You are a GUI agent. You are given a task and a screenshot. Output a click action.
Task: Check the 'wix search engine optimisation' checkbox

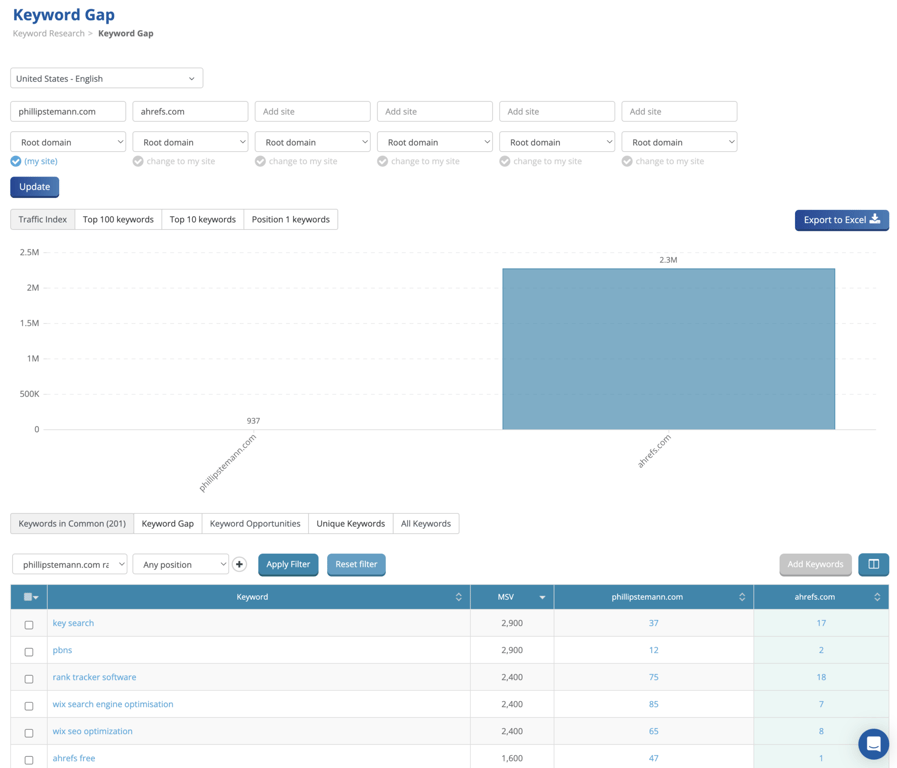click(29, 706)
